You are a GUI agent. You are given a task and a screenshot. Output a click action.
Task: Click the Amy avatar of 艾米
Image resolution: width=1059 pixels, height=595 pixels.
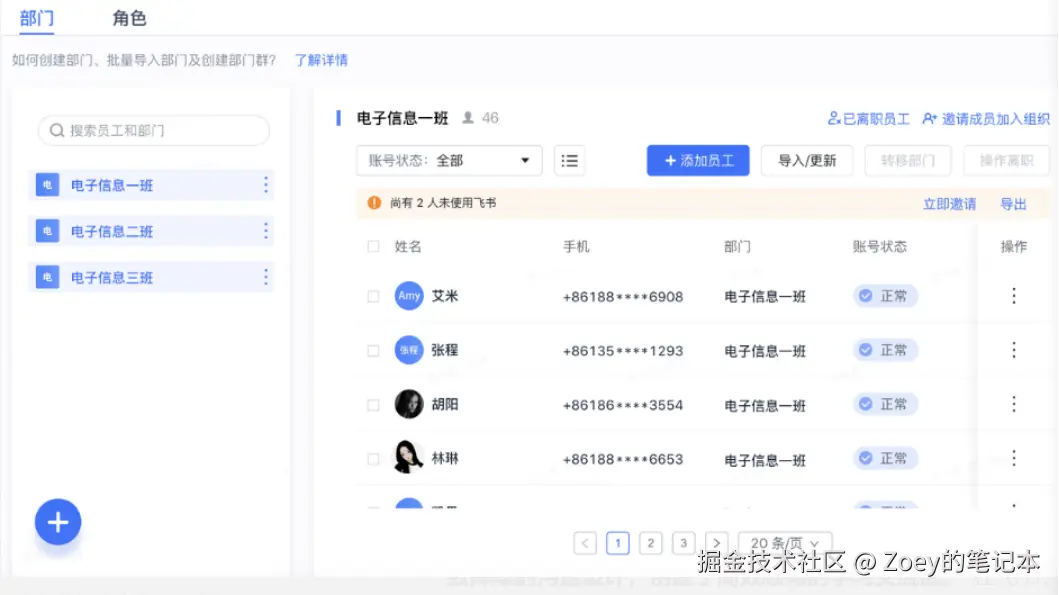tap(409, 296)
